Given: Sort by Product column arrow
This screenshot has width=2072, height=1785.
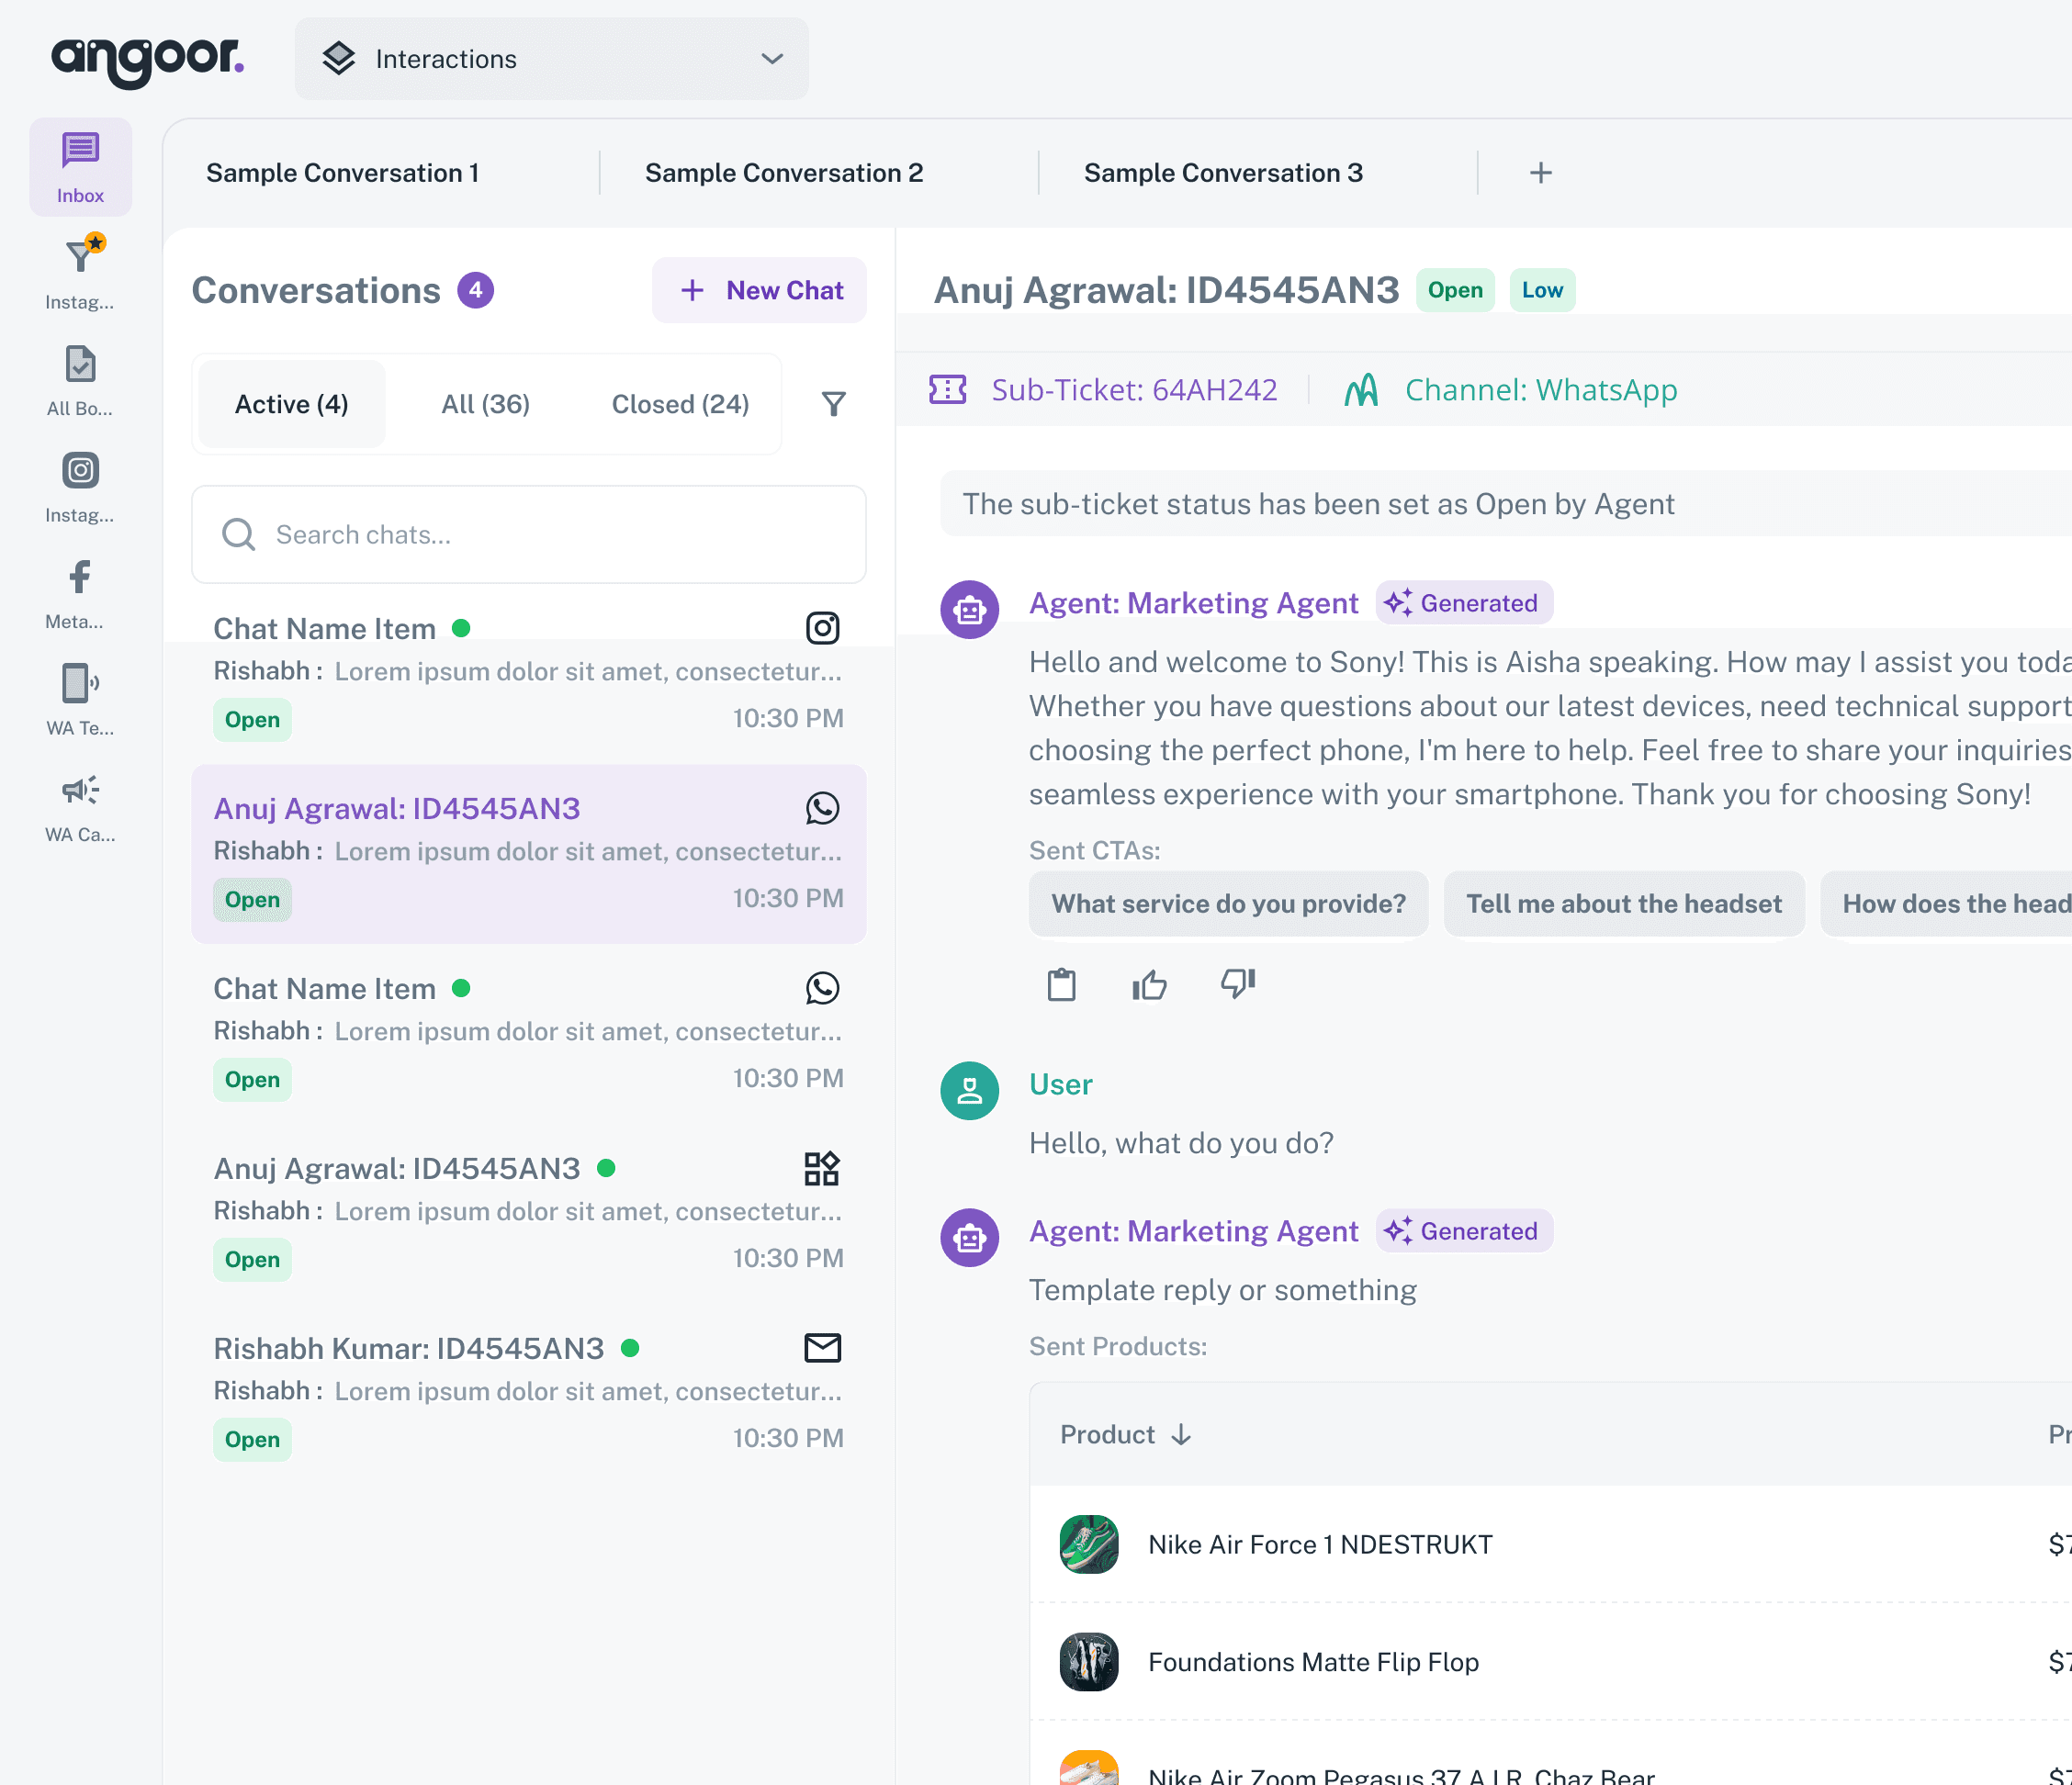Looking at the screenshot, I should 1181,1435.
